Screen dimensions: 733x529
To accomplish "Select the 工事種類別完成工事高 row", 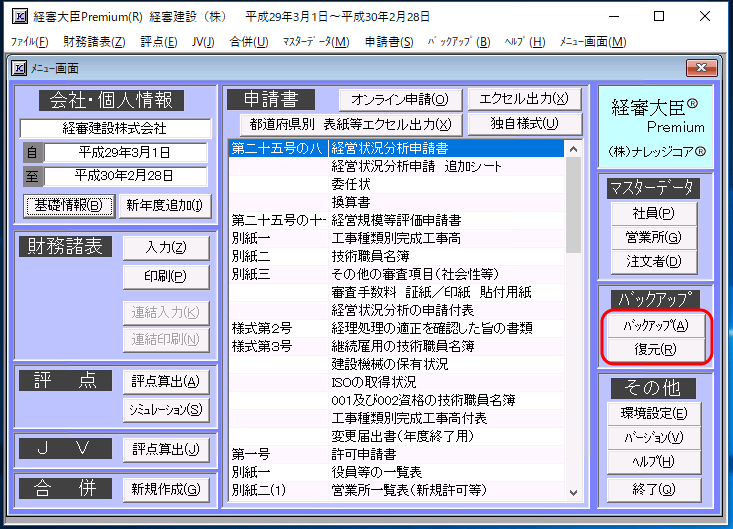I will click(396, 238).
